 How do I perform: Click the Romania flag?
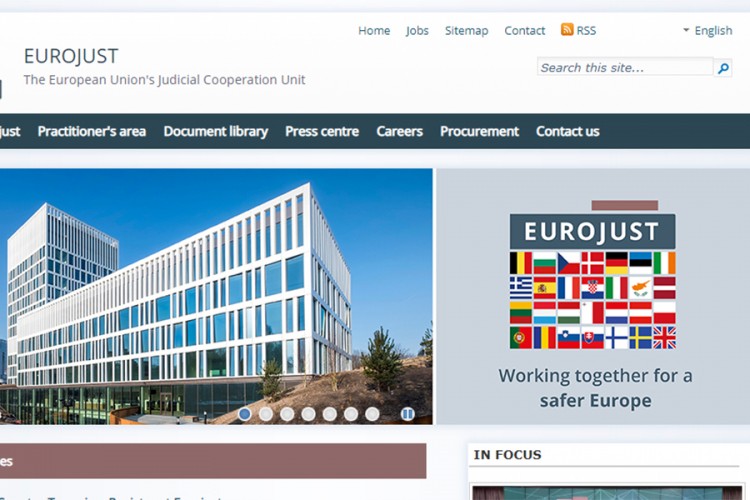point(545,338)
